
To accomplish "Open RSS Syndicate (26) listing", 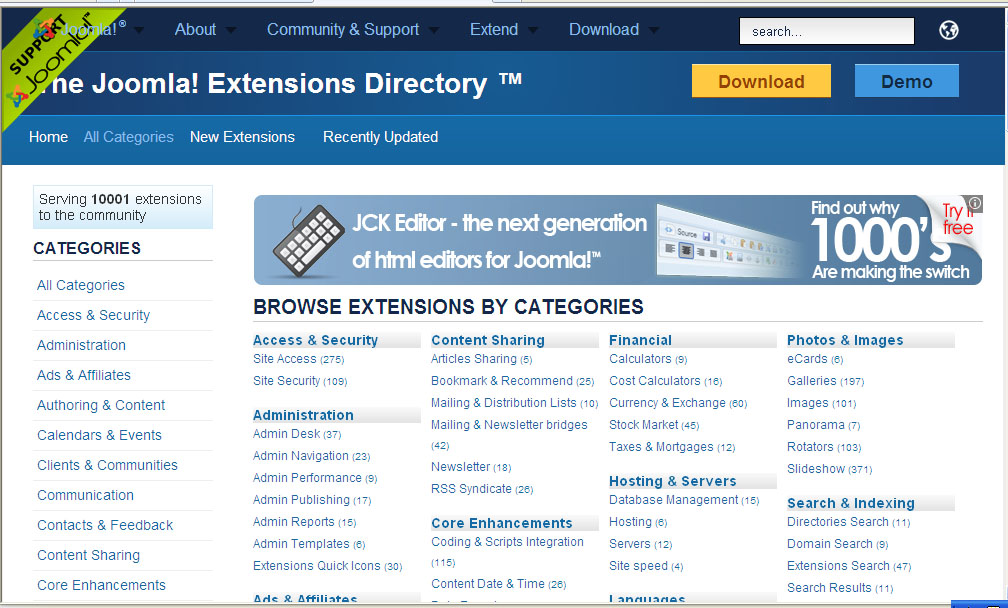I will click(482, 489).
